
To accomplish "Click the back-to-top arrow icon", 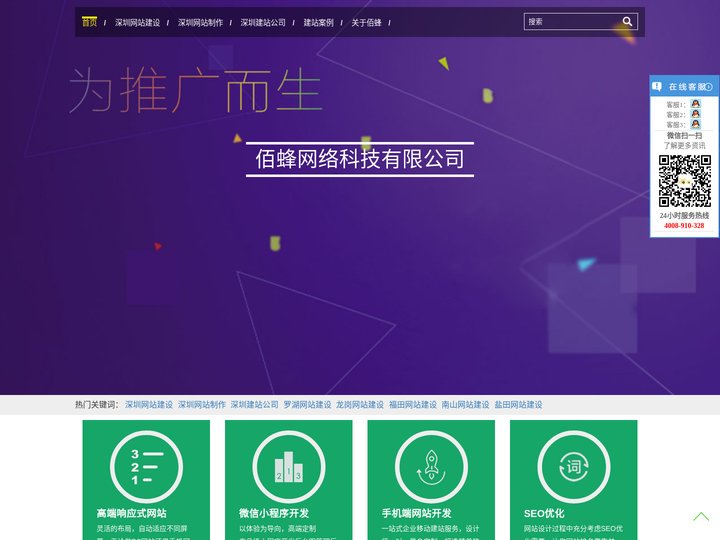I will (701, 517).
